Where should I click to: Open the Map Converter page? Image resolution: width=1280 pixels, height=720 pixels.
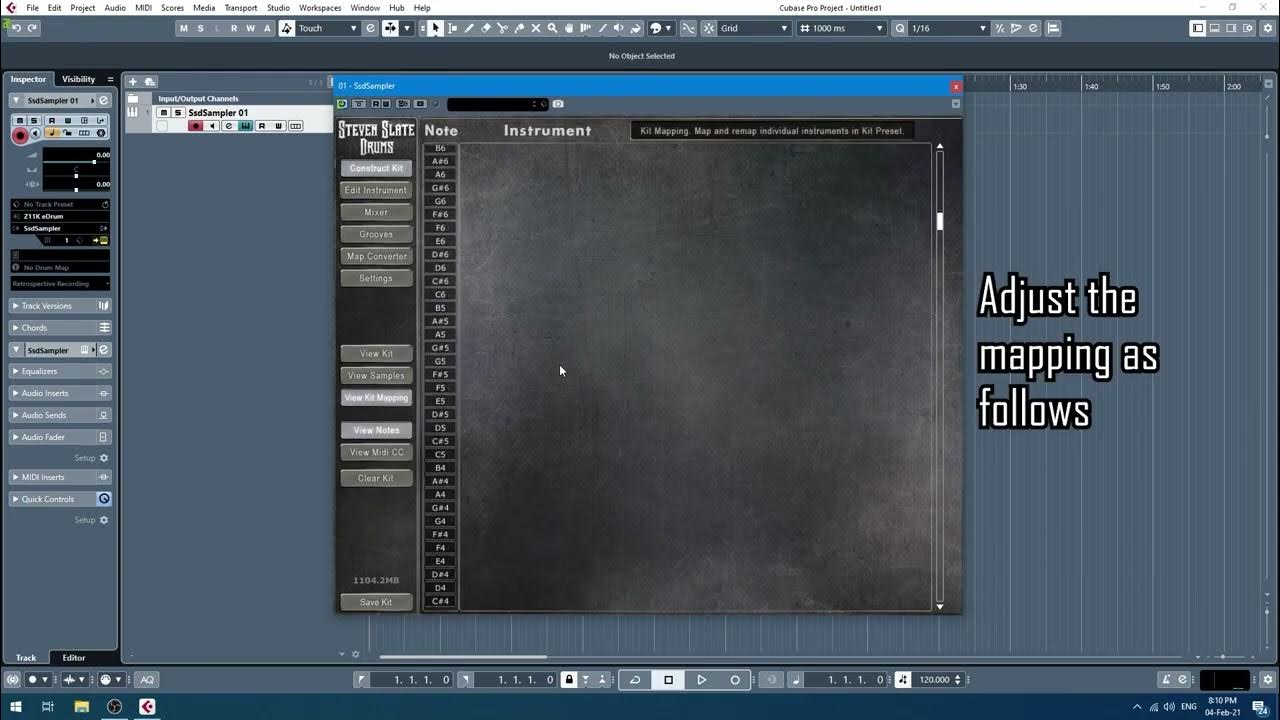(376, 256)
